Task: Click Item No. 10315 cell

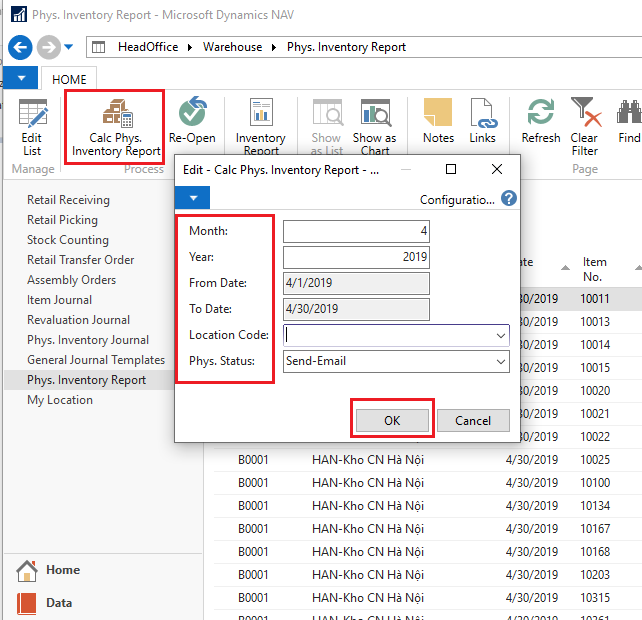Action: click(595, 598)
